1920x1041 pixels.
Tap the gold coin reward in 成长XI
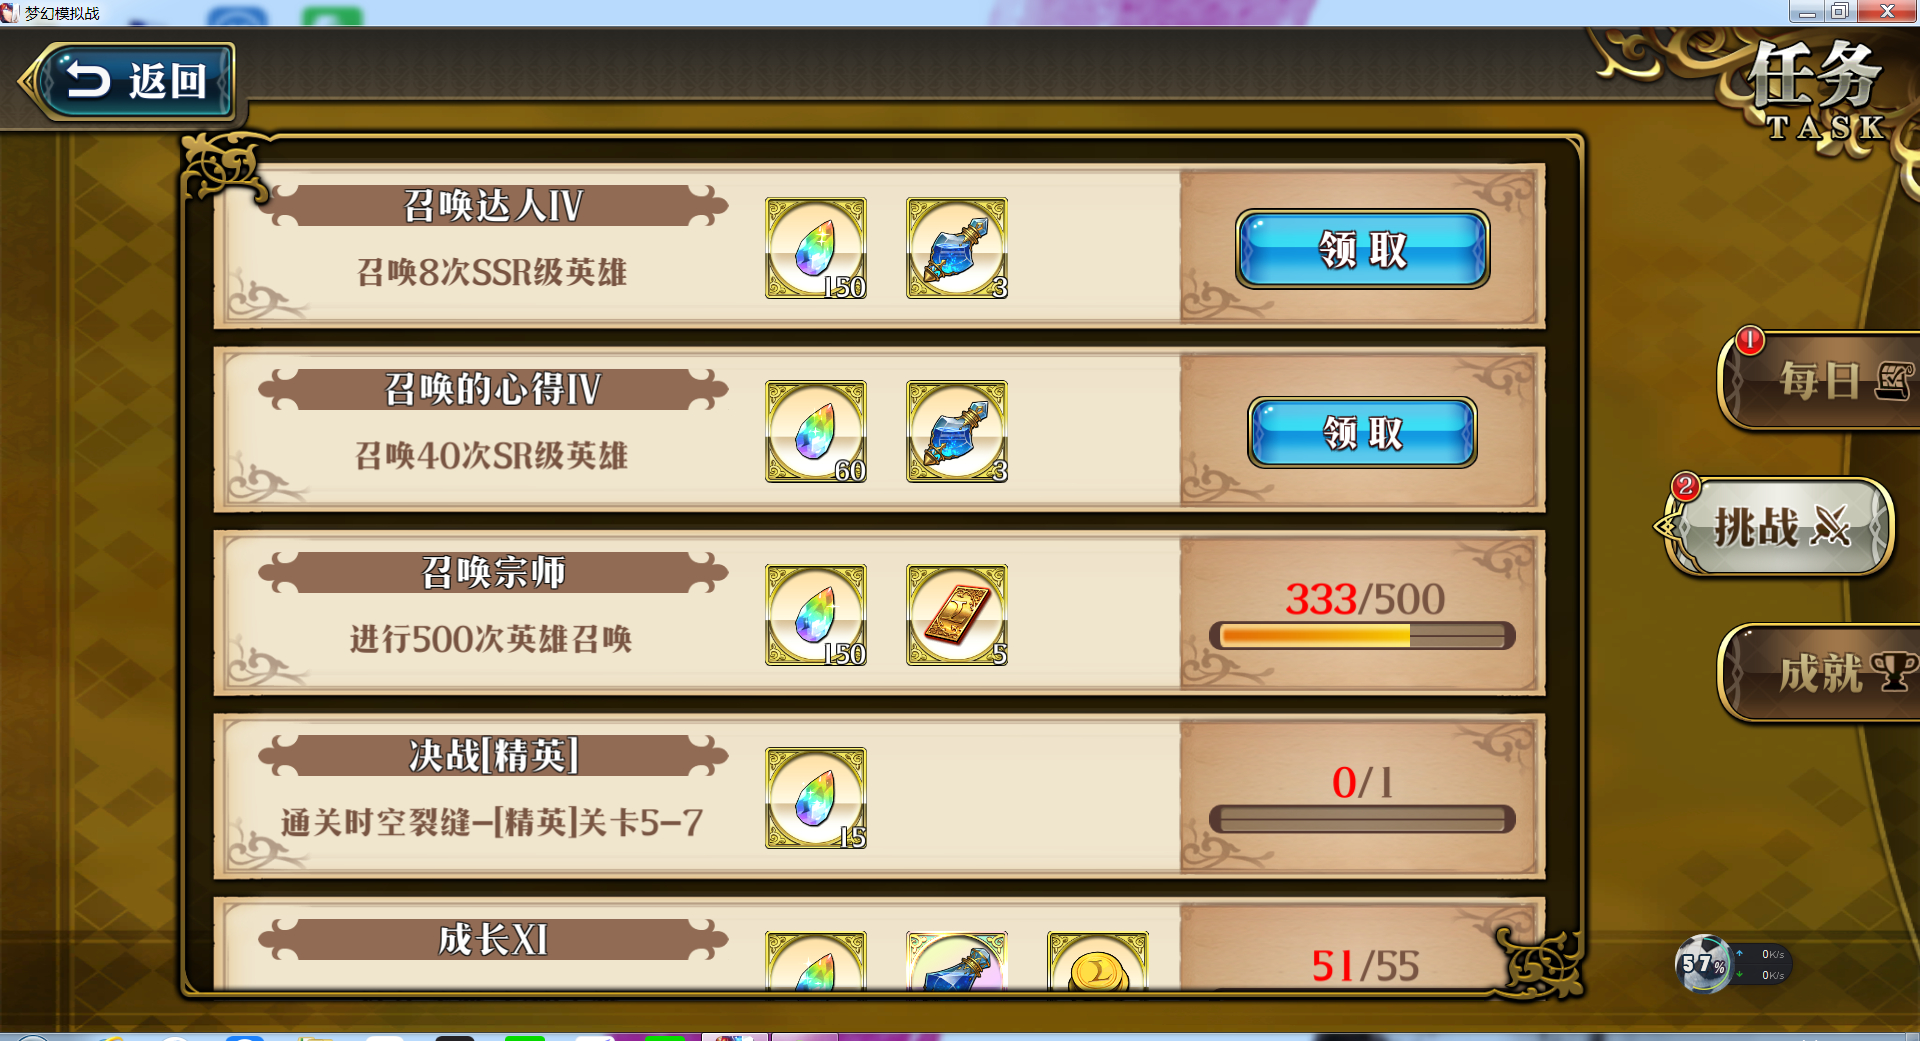1098,962
